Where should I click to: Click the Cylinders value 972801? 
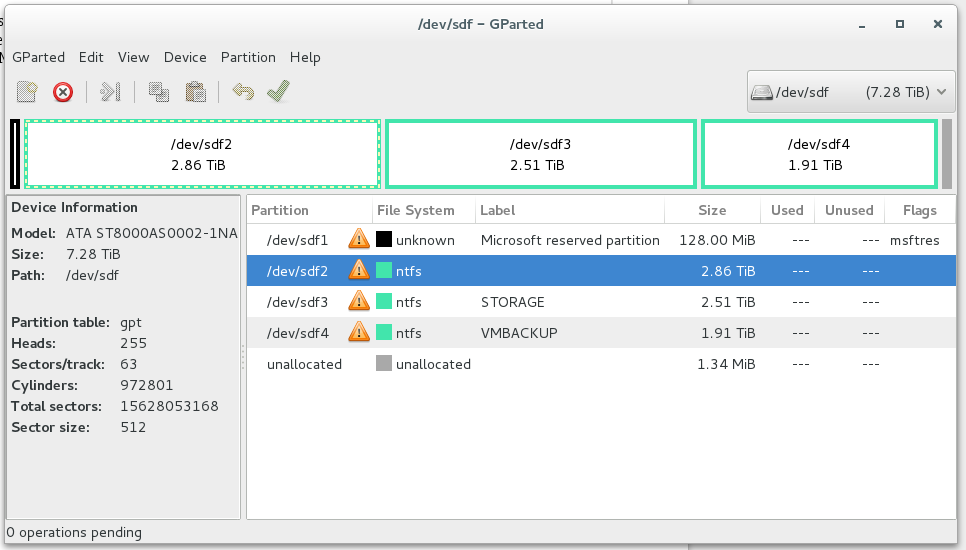coord(147,386)
